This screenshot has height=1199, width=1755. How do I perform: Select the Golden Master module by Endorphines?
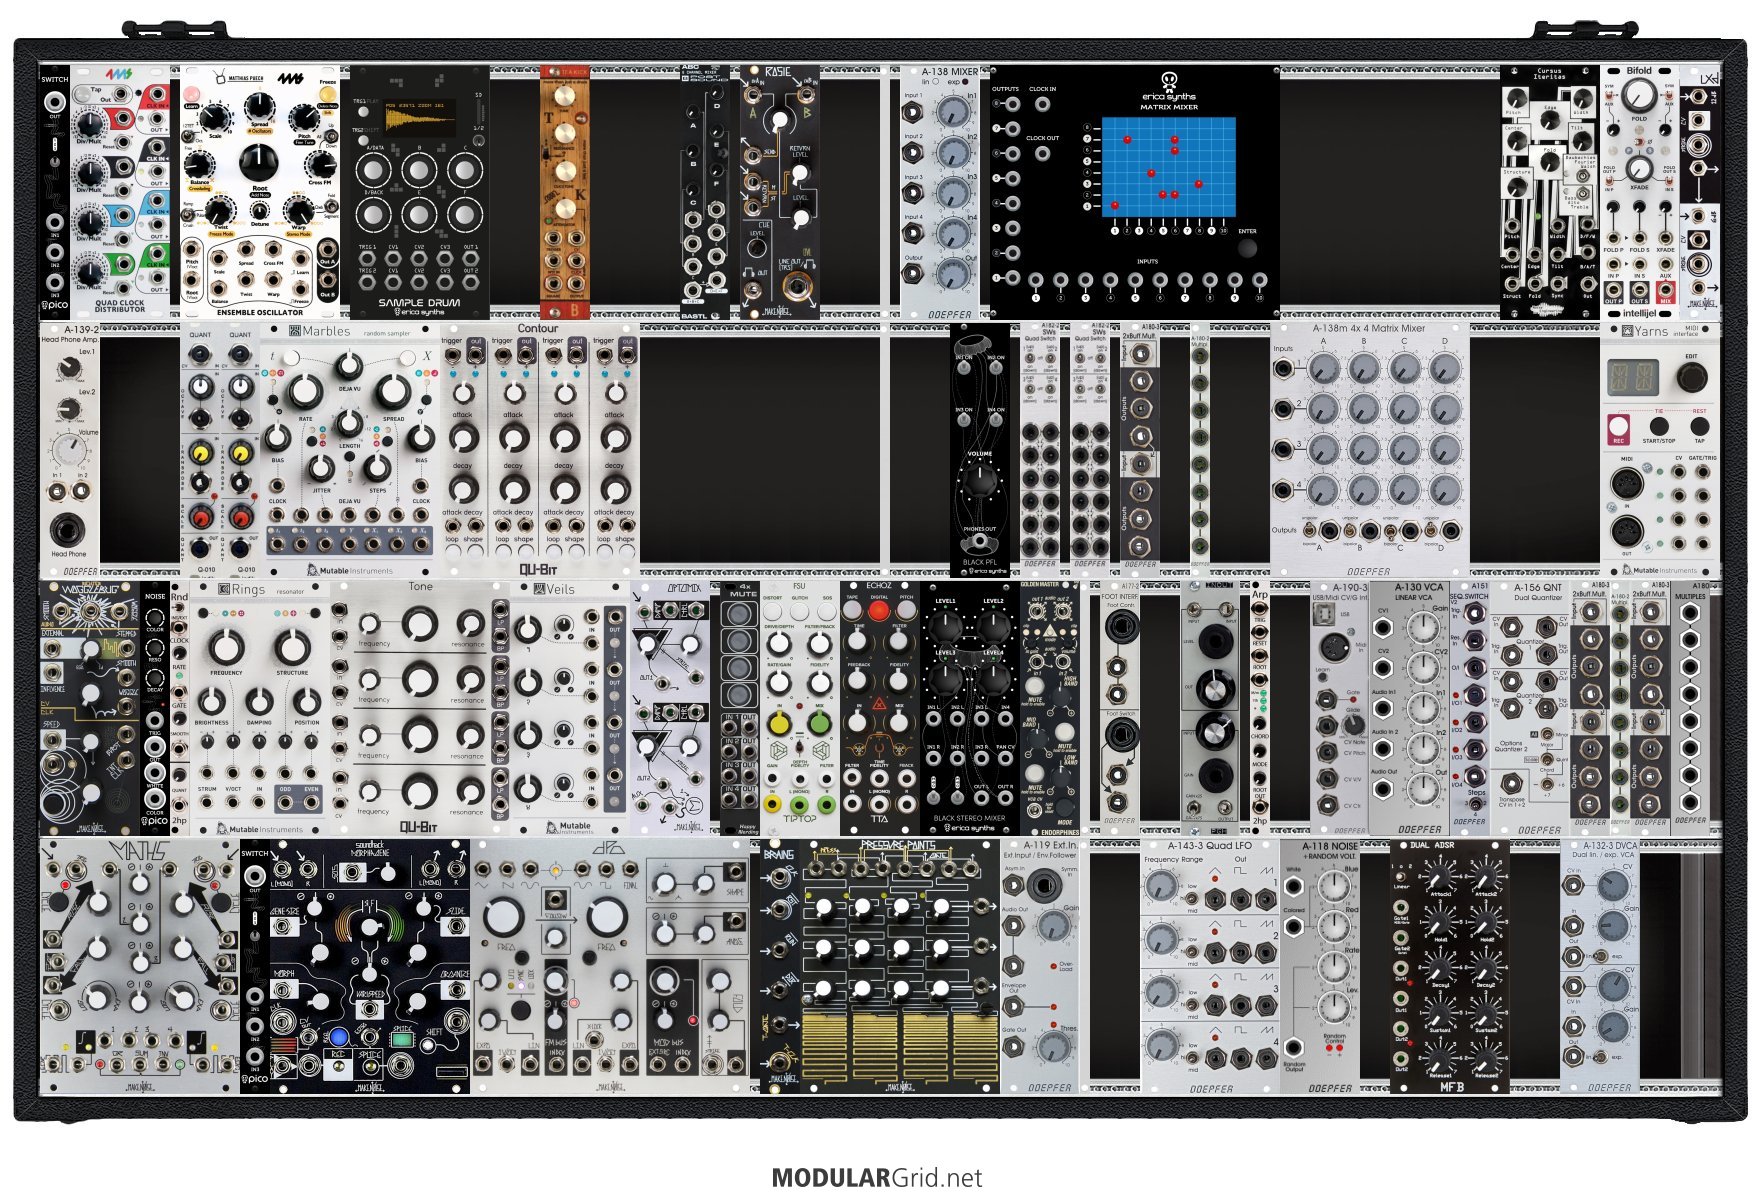click(x=1050, y=708)
